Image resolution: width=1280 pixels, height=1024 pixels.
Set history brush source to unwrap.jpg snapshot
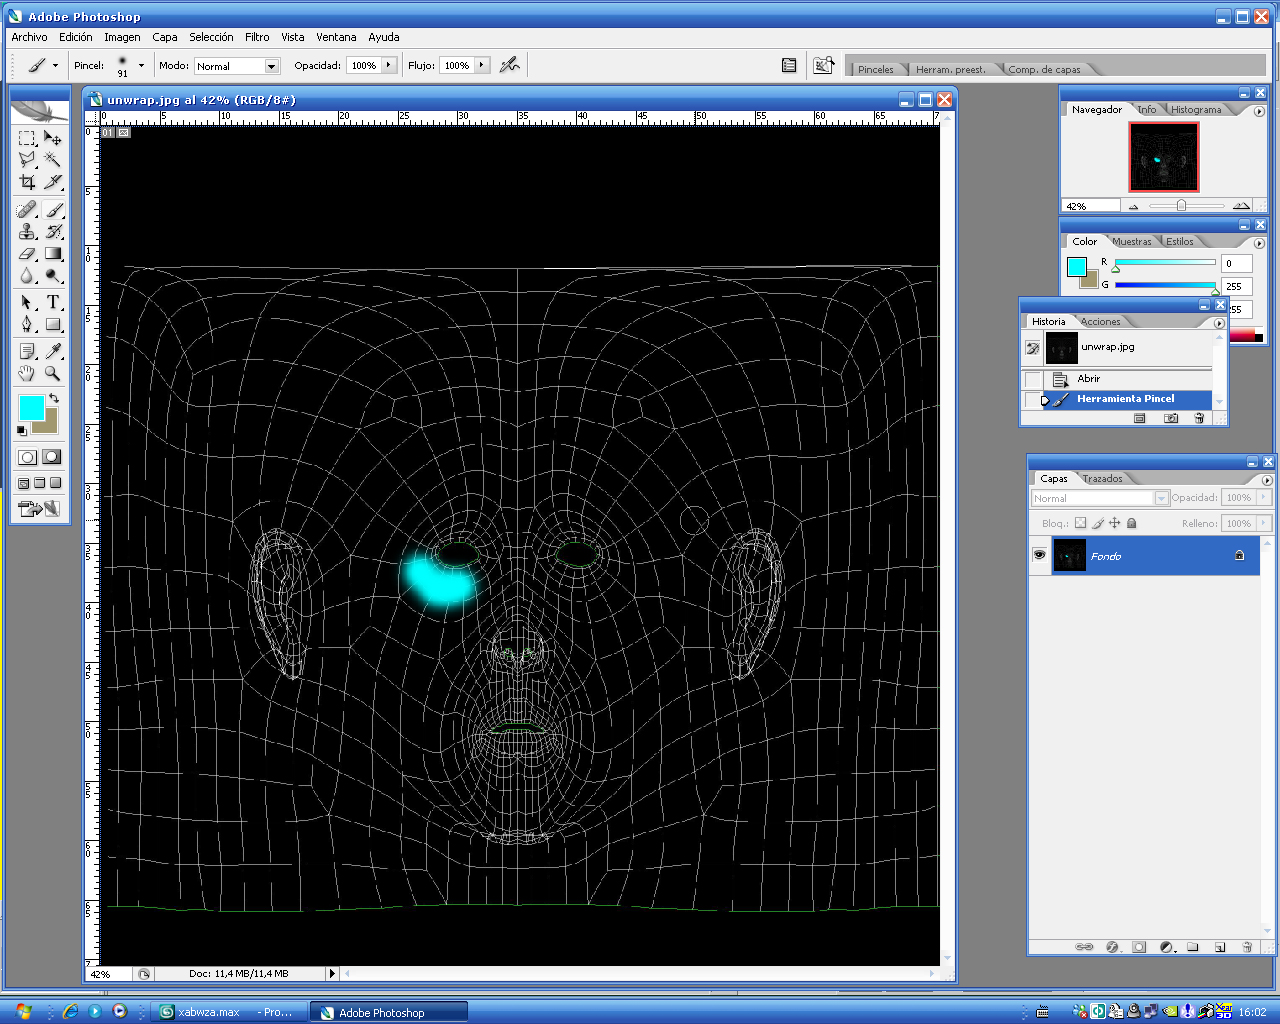pyautogui.click(x=1033, y=348)
